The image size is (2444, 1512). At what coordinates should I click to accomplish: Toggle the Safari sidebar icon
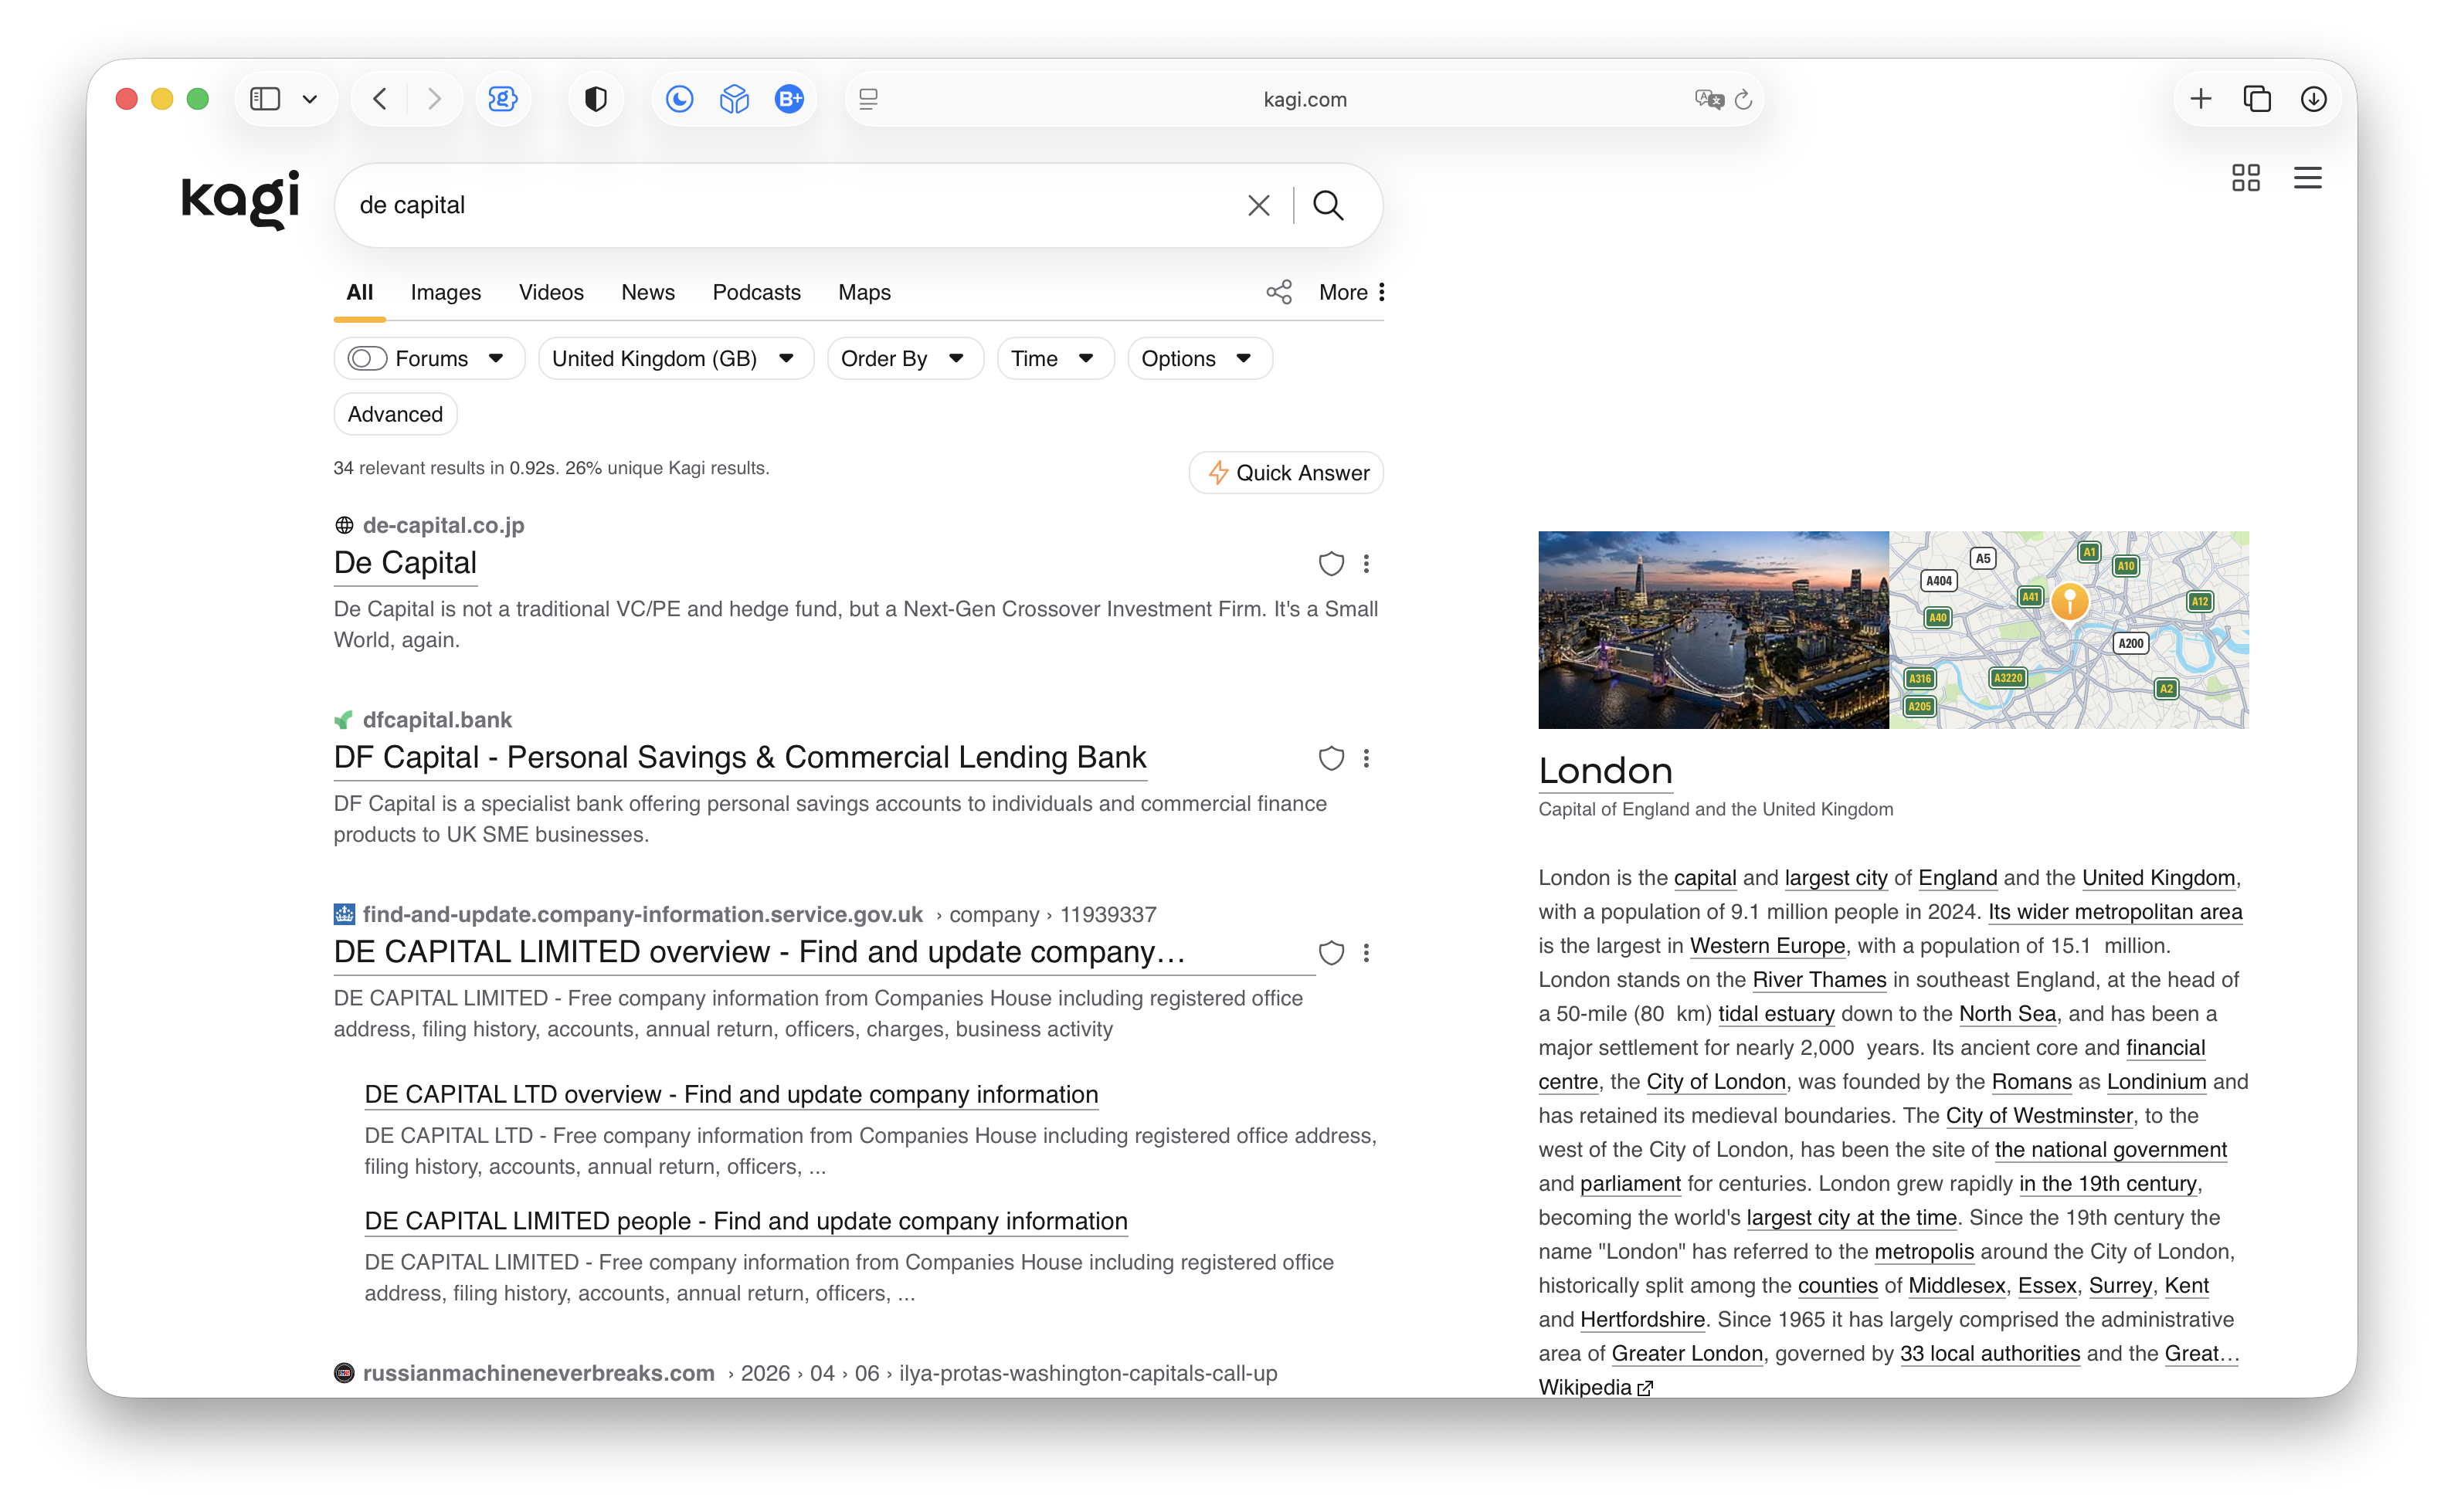pyautogui.click(x=265, y=99)
